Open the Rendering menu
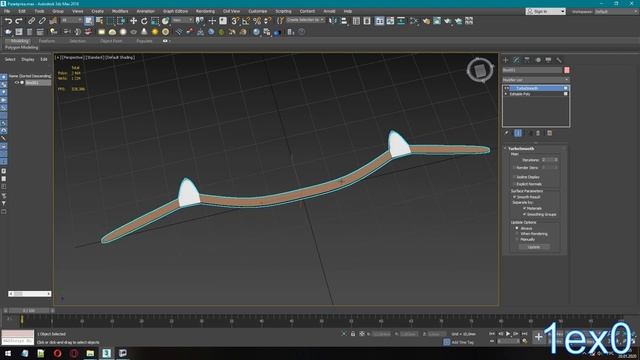This screenshot has width=640, height=360. click(205, 11)
